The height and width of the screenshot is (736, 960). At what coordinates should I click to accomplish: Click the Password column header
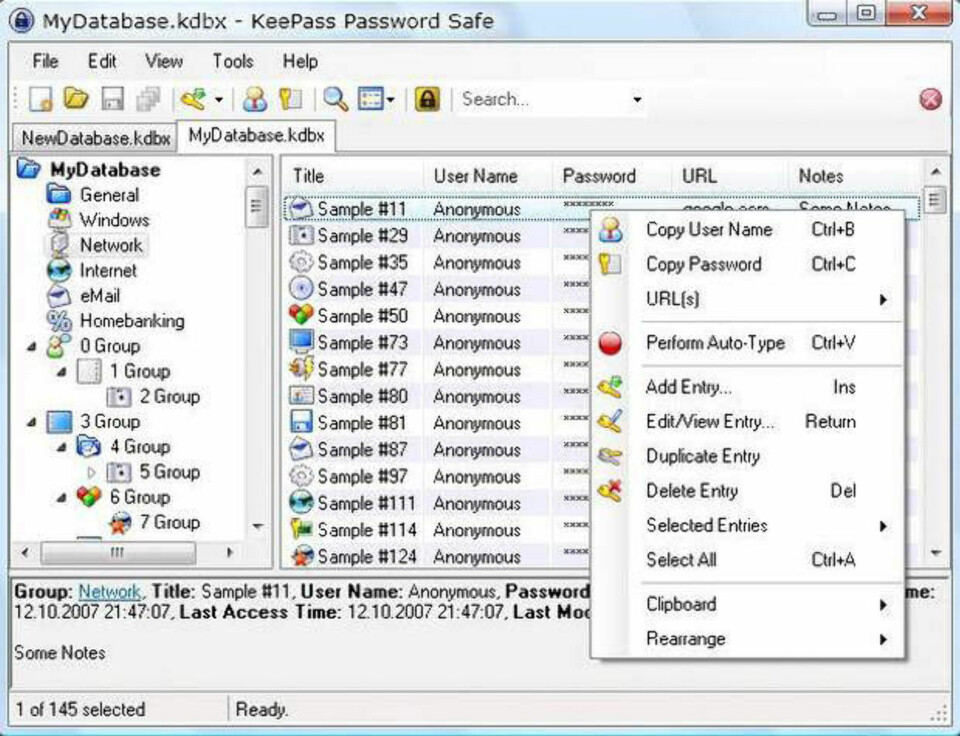[x=612, y=176]
